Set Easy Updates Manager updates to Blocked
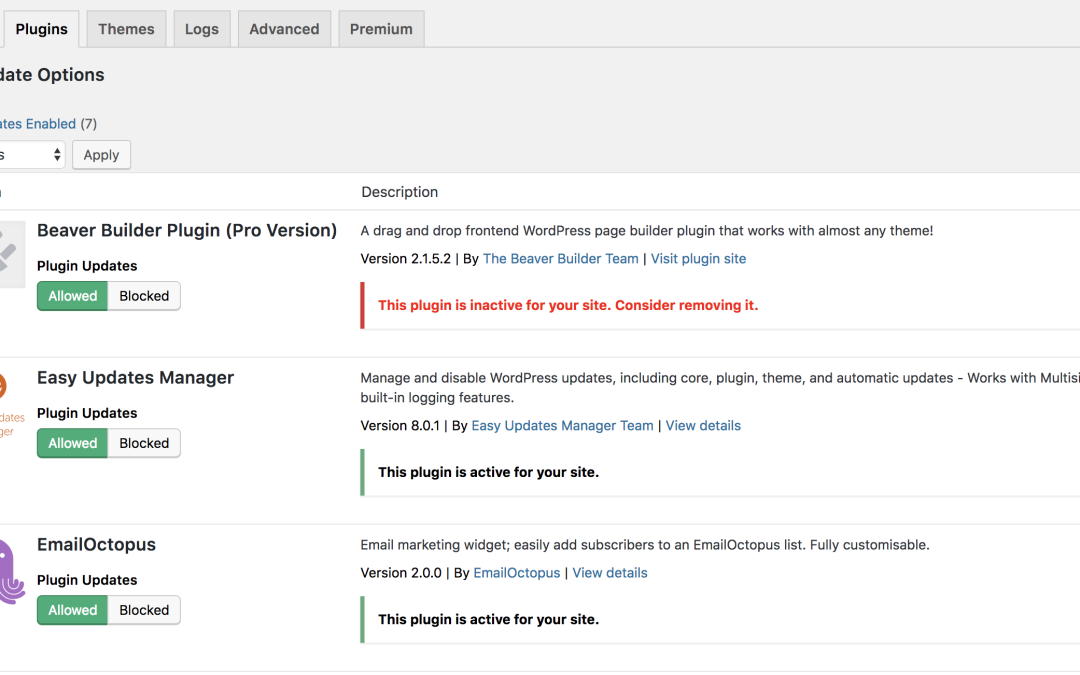1080x675 pixels. click(144, 444)
